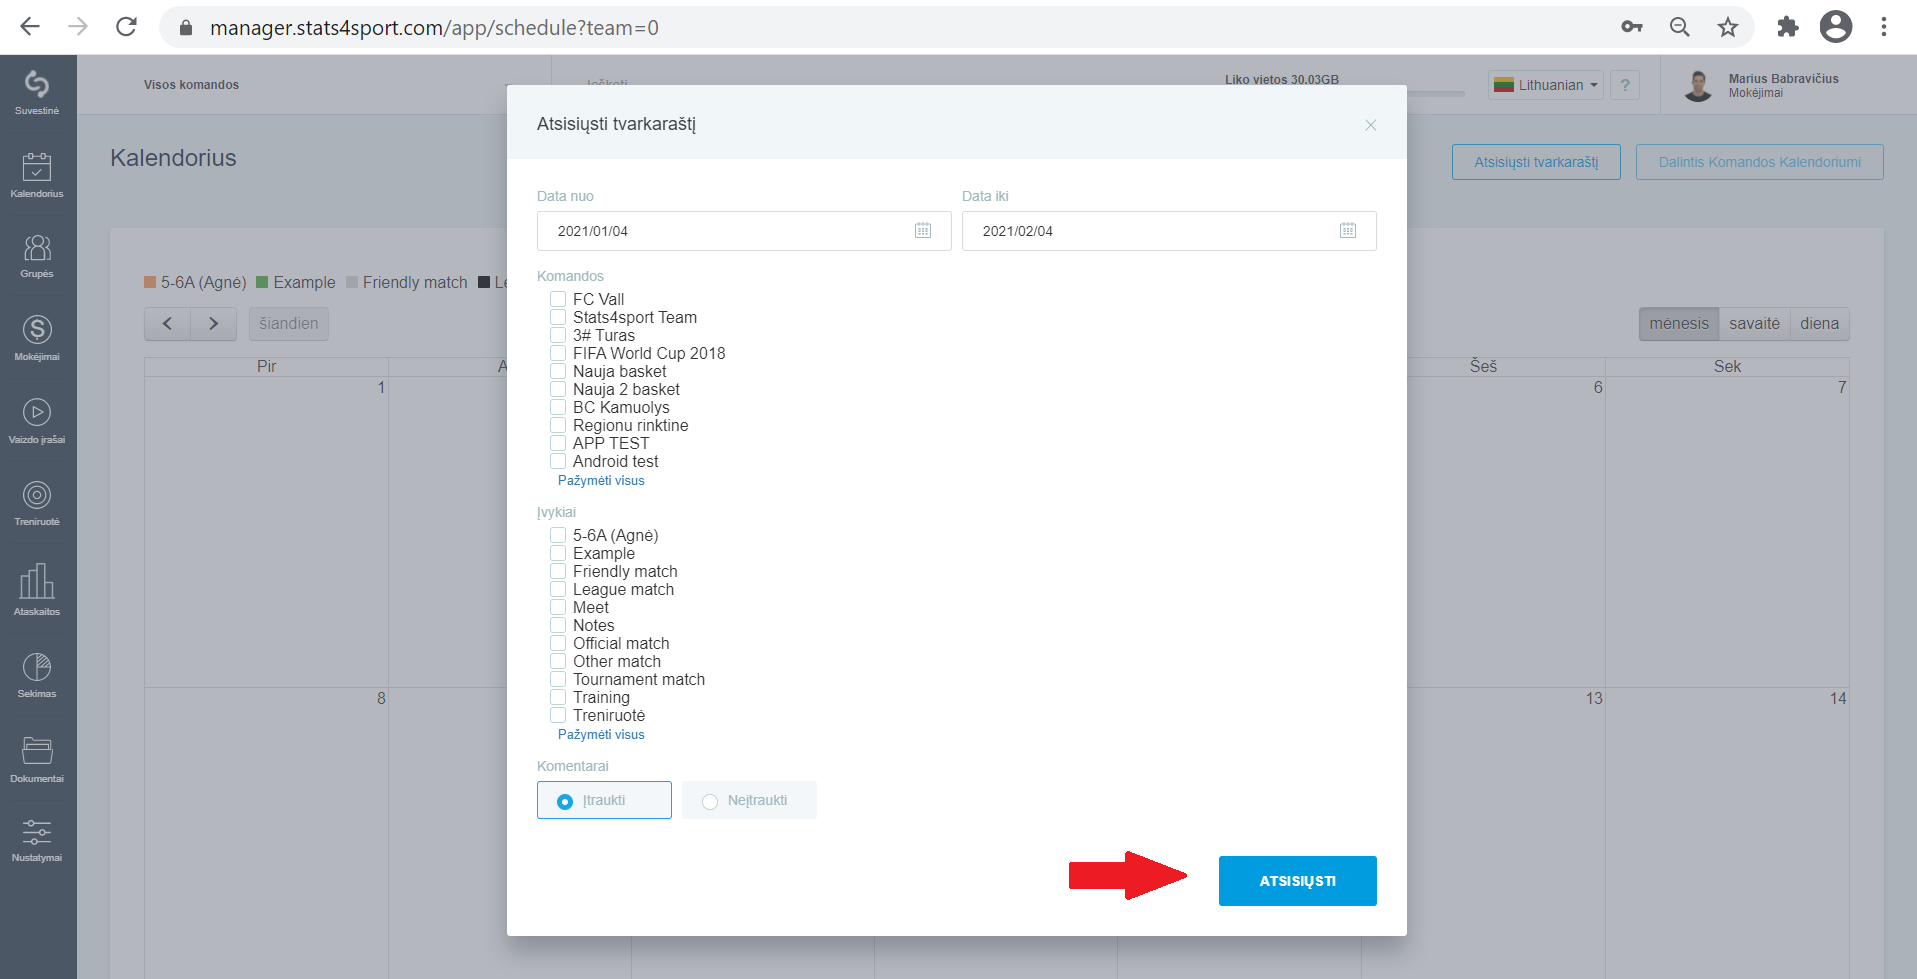
Task: Select the Neįtraukti comments radio option
Action: [x=749, y=800]
